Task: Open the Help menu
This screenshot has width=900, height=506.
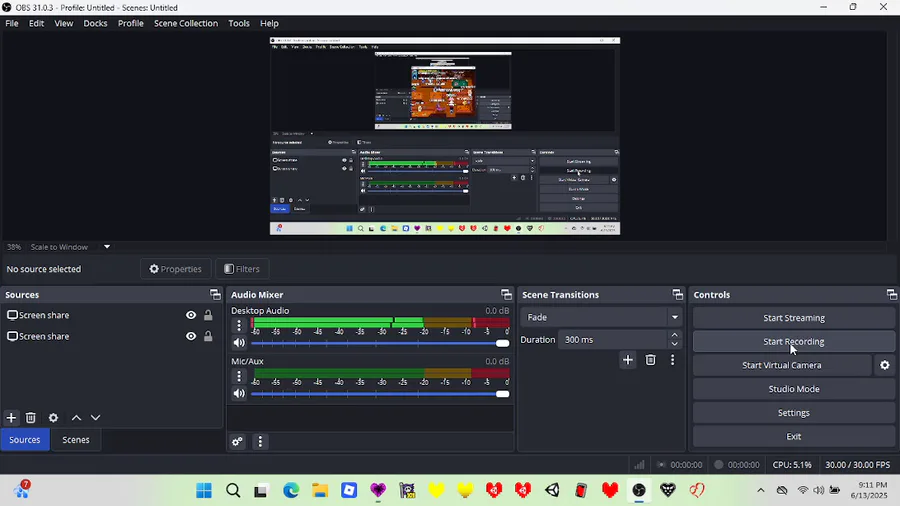Action: [x=269, y=24]
